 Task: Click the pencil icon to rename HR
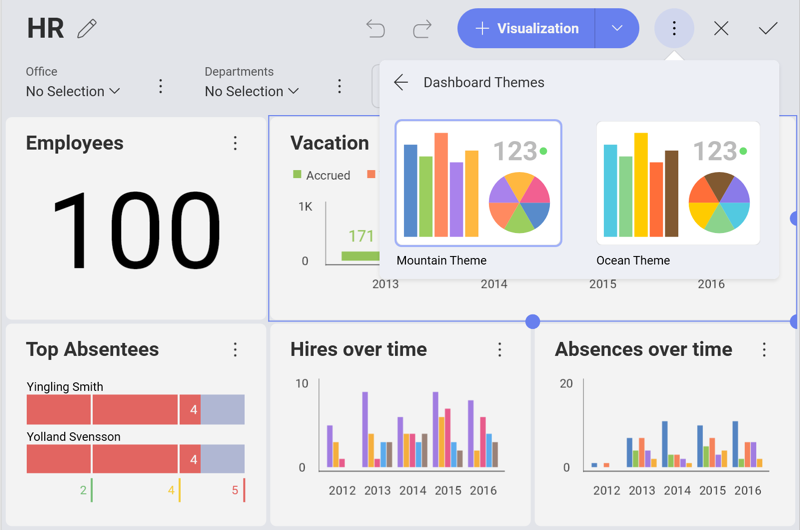point(87,29)
